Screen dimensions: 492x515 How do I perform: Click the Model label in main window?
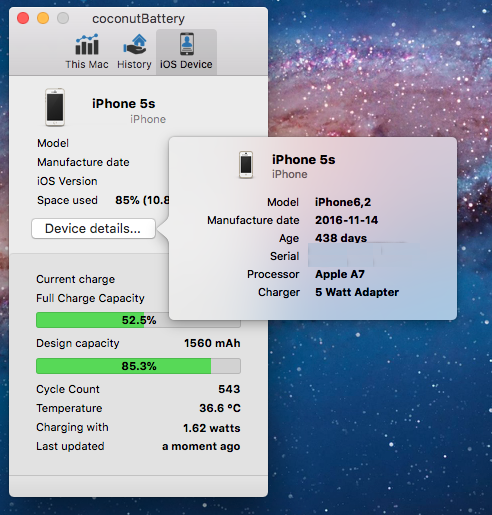(53, 143)
